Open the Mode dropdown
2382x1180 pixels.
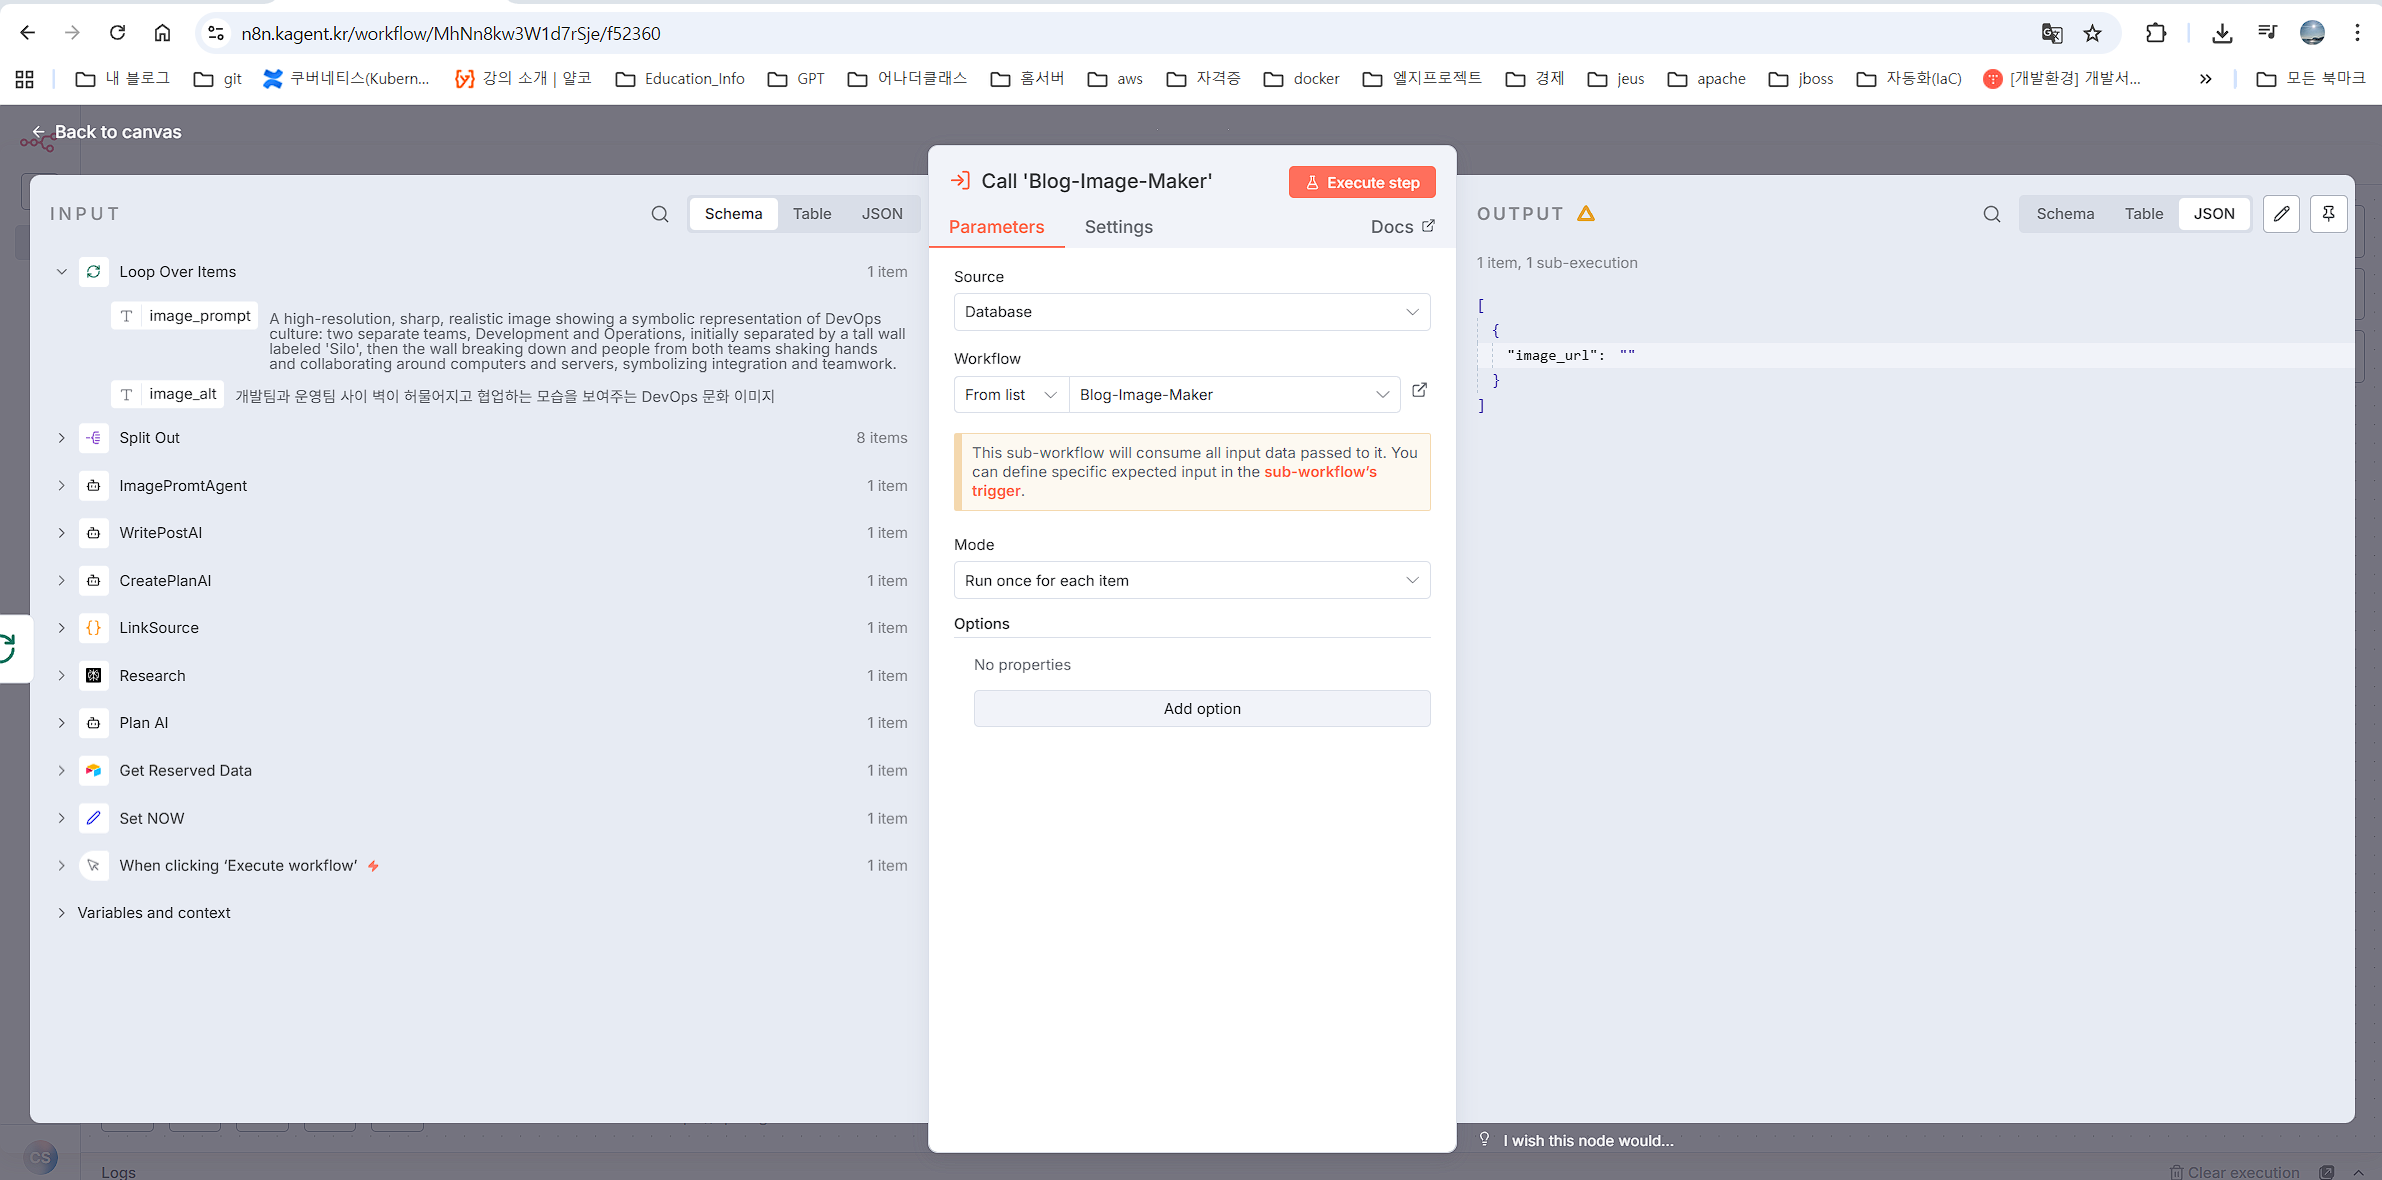(1191, 581)
